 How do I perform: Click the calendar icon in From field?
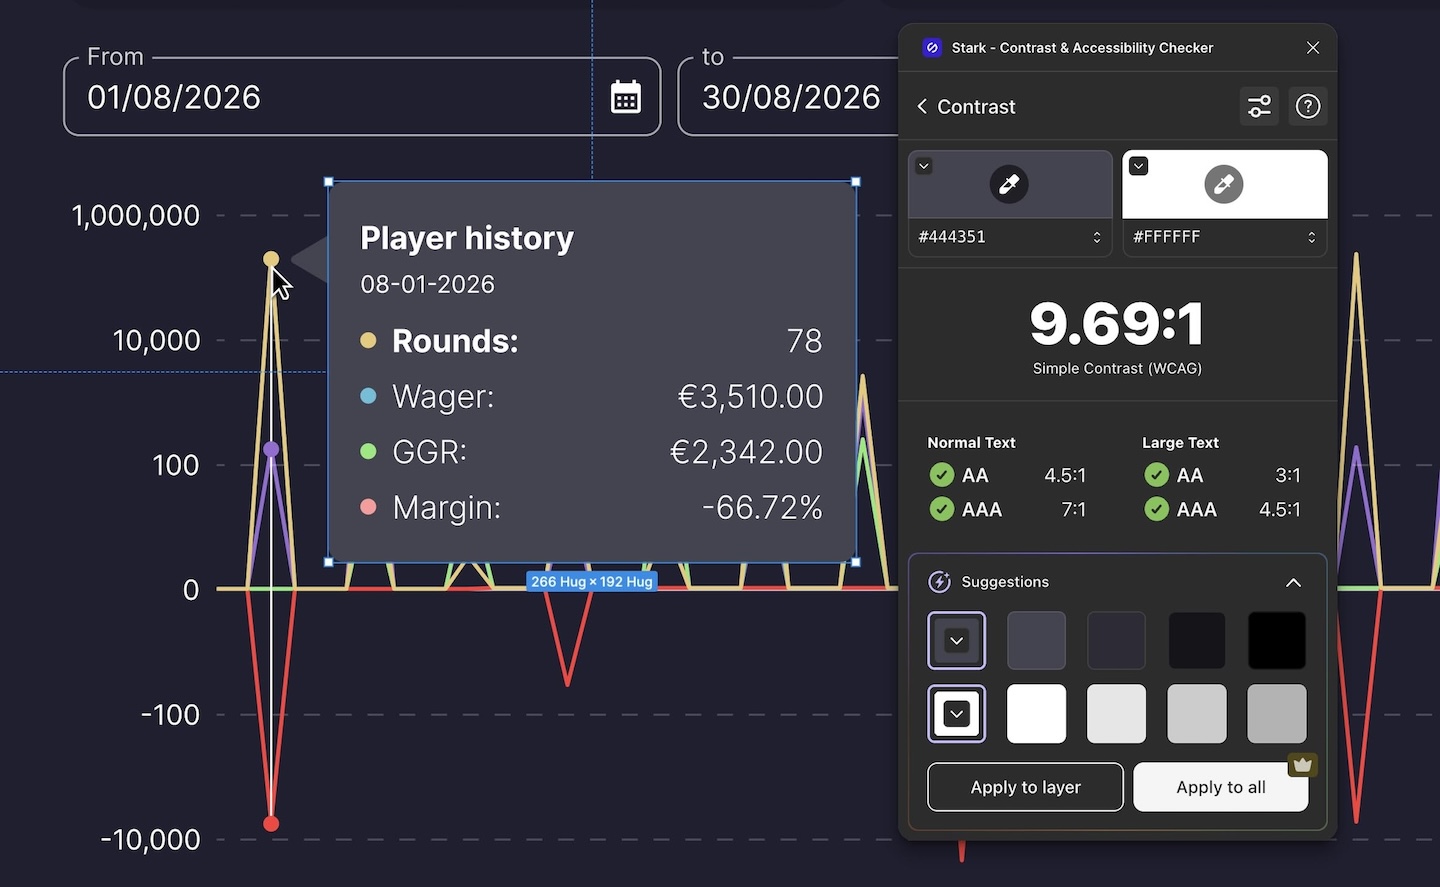coord(626,97)
